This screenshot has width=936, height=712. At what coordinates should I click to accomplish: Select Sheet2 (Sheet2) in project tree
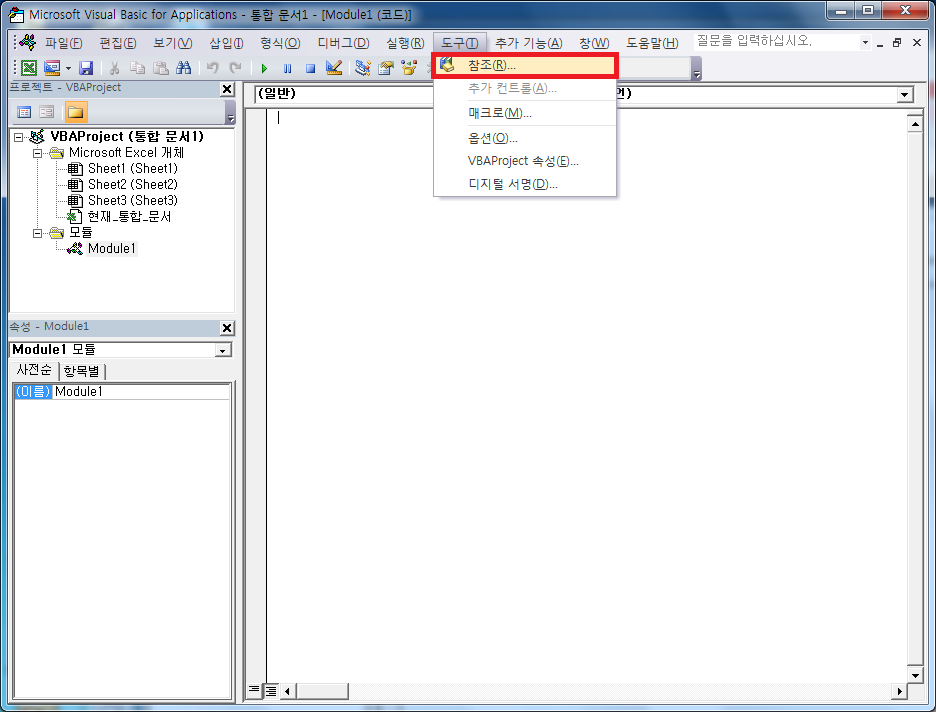[x=132, y=185]
